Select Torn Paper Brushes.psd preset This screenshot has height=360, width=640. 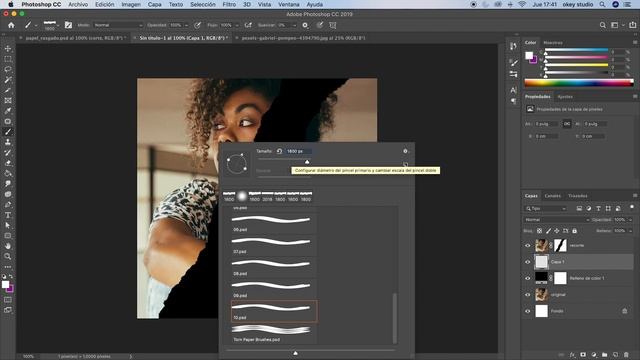click(273, 333)
